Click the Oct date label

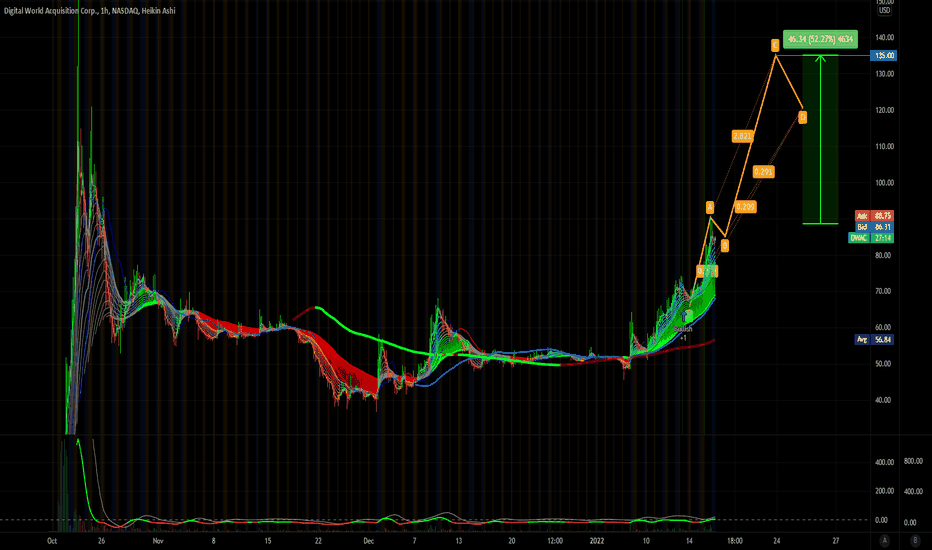click(x=52, y=541)
